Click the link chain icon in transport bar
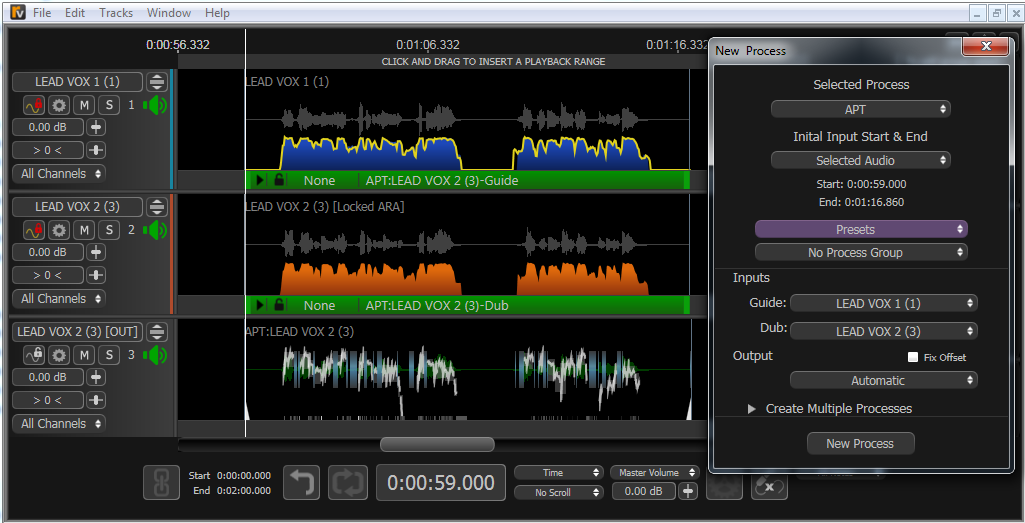The width and height of the screenshot is (1025, 523). pyautogui.click(x=161, y=483)
